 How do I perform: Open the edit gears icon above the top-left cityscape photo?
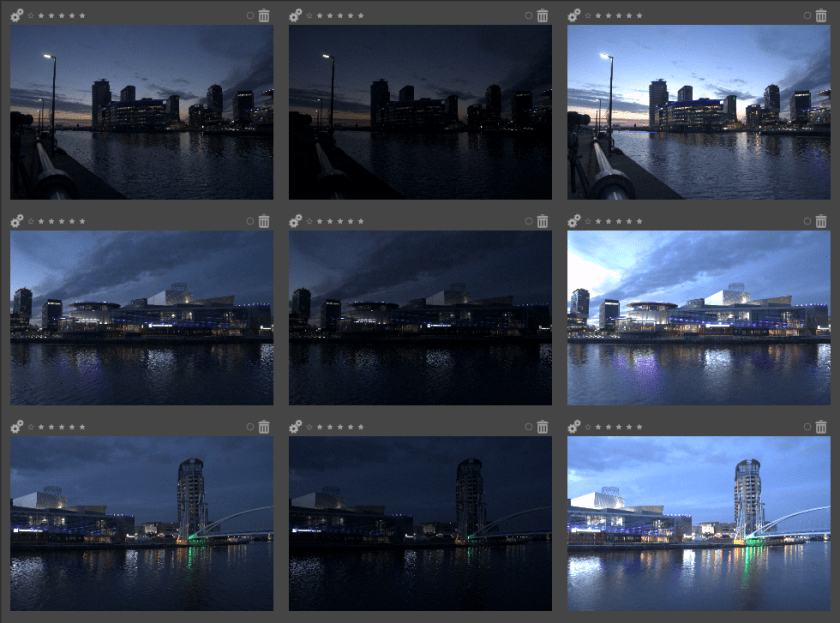point(15,15)
